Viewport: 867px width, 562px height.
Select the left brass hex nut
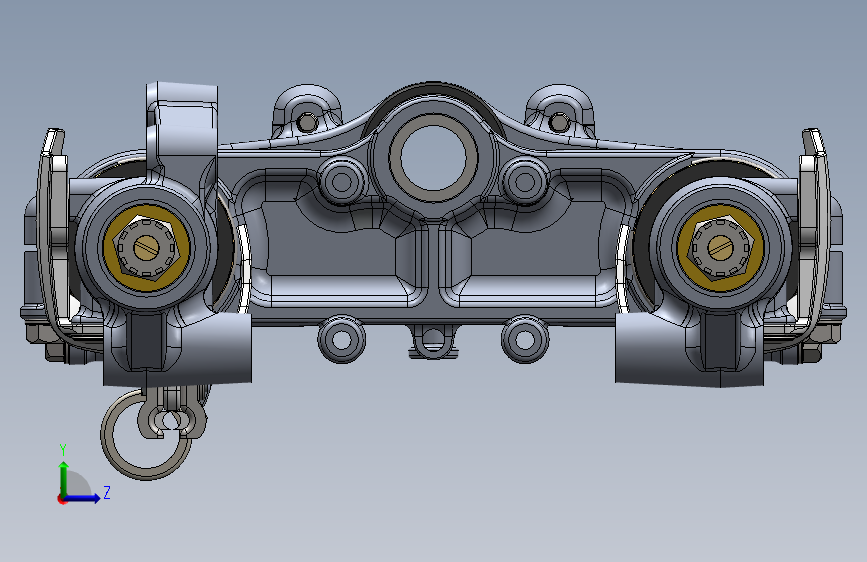pos(147,248)
